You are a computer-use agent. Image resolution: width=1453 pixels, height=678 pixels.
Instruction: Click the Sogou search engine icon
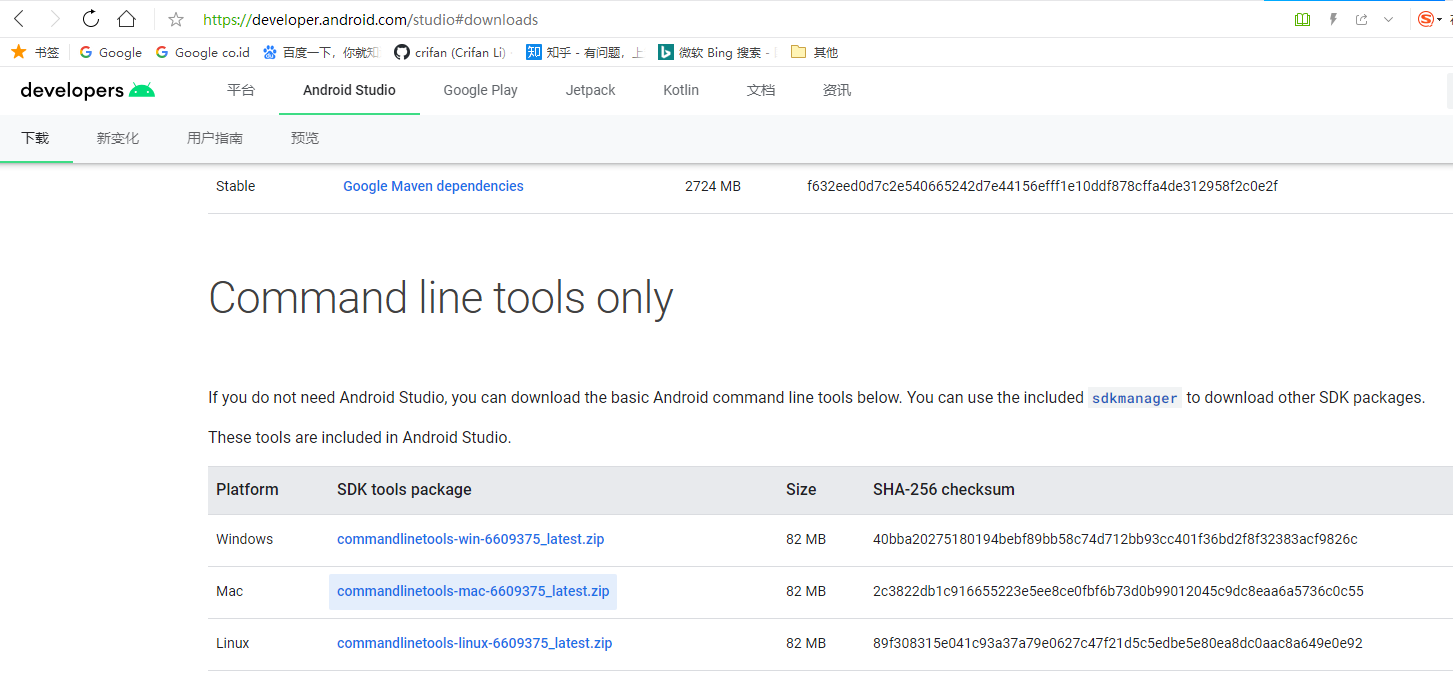click(1426, 19)
